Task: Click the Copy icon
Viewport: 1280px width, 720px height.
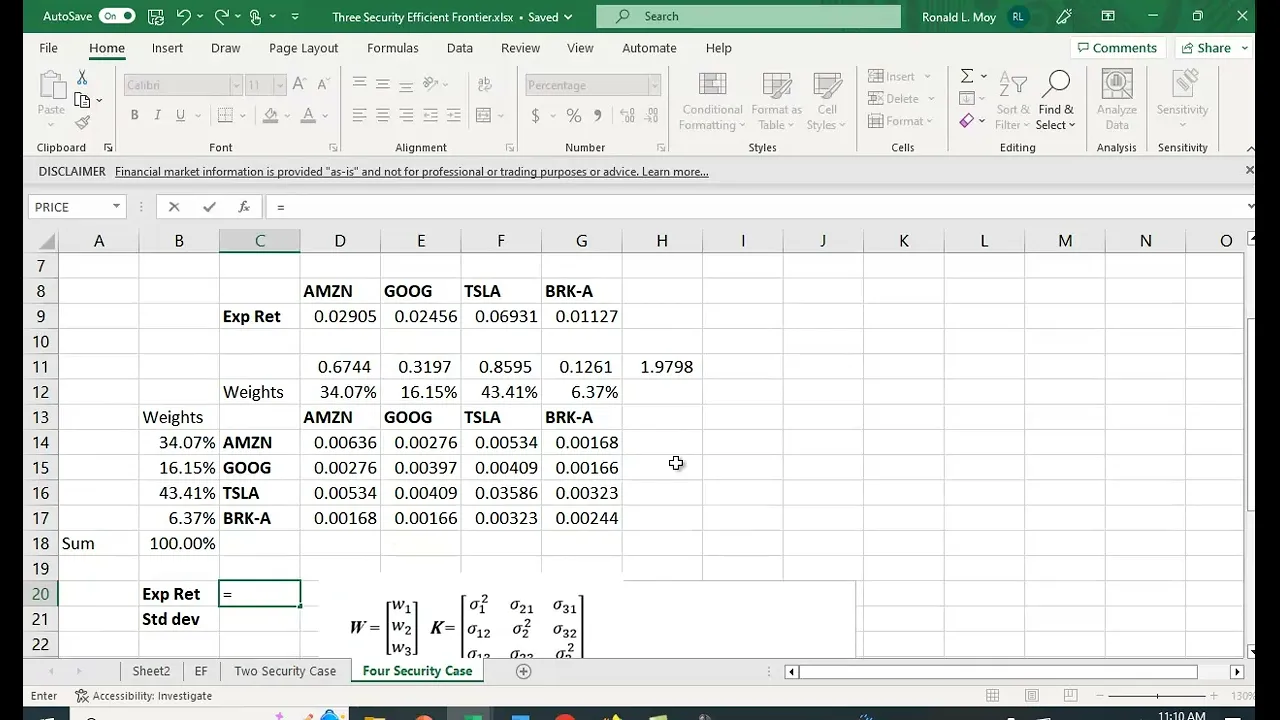Action: [82, 100]
